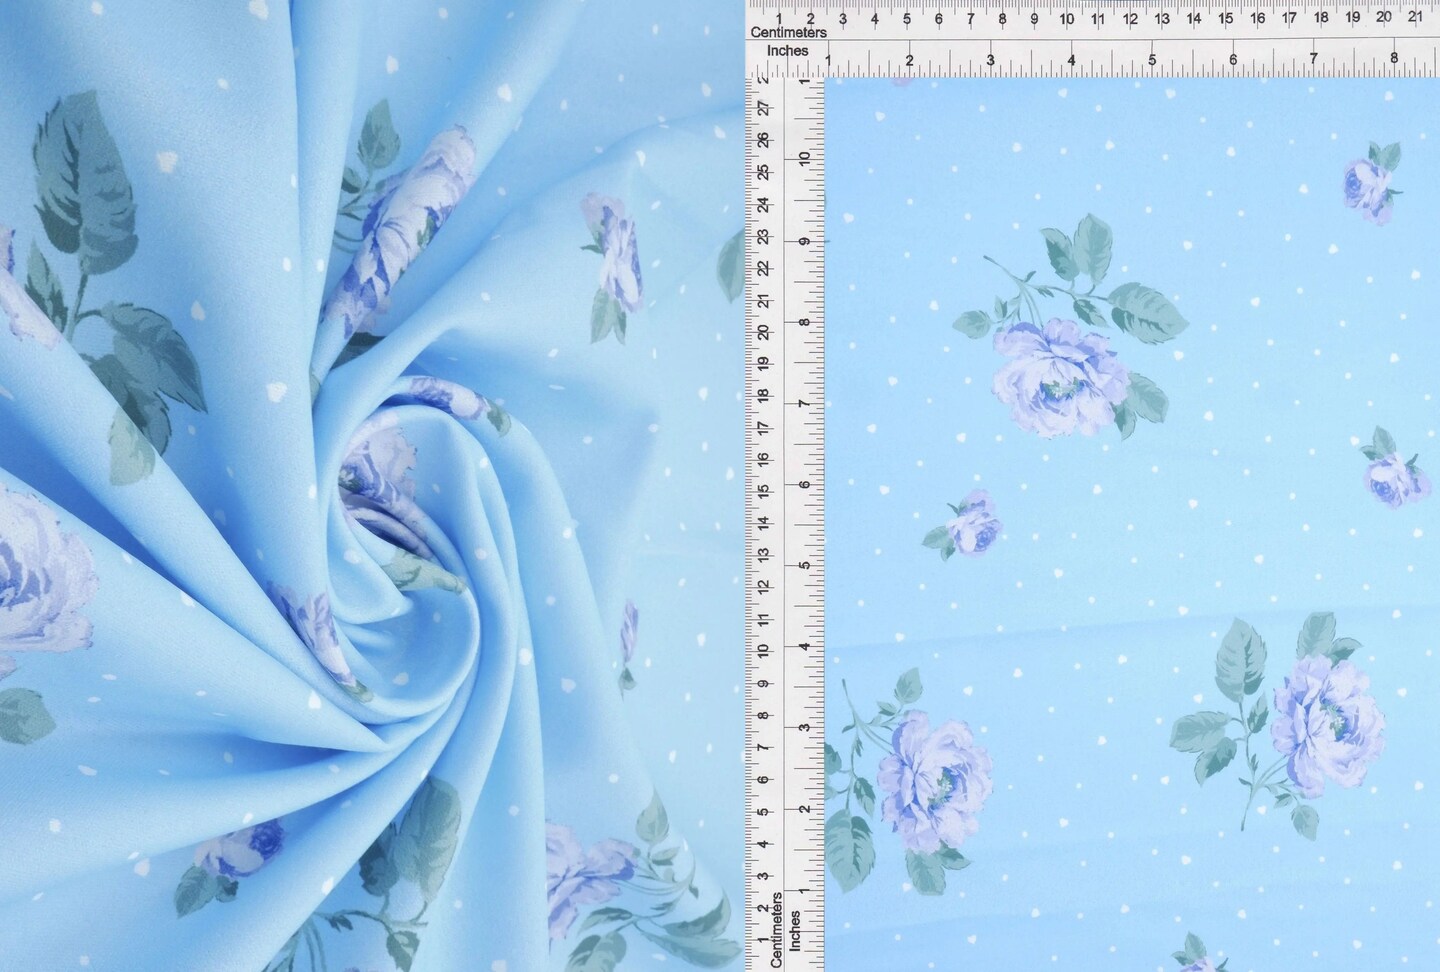This screenshot has width=1440, height=972.
Task: Click the number 21 on the centimeter ruler
Action: tap(1416, 17)
